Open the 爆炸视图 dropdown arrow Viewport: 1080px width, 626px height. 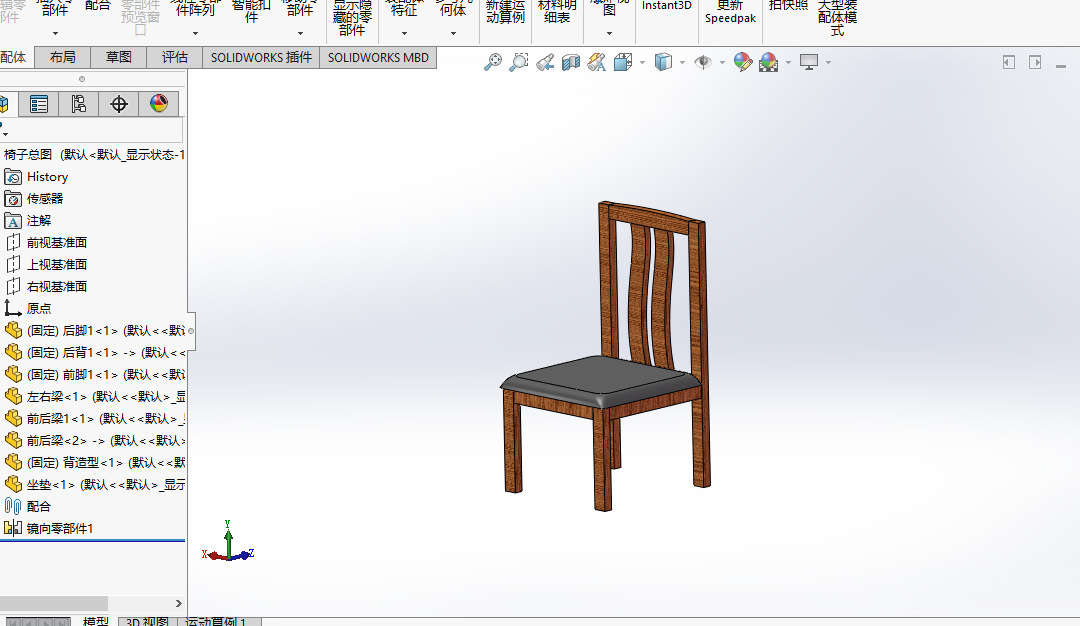[x=609, y=33]
